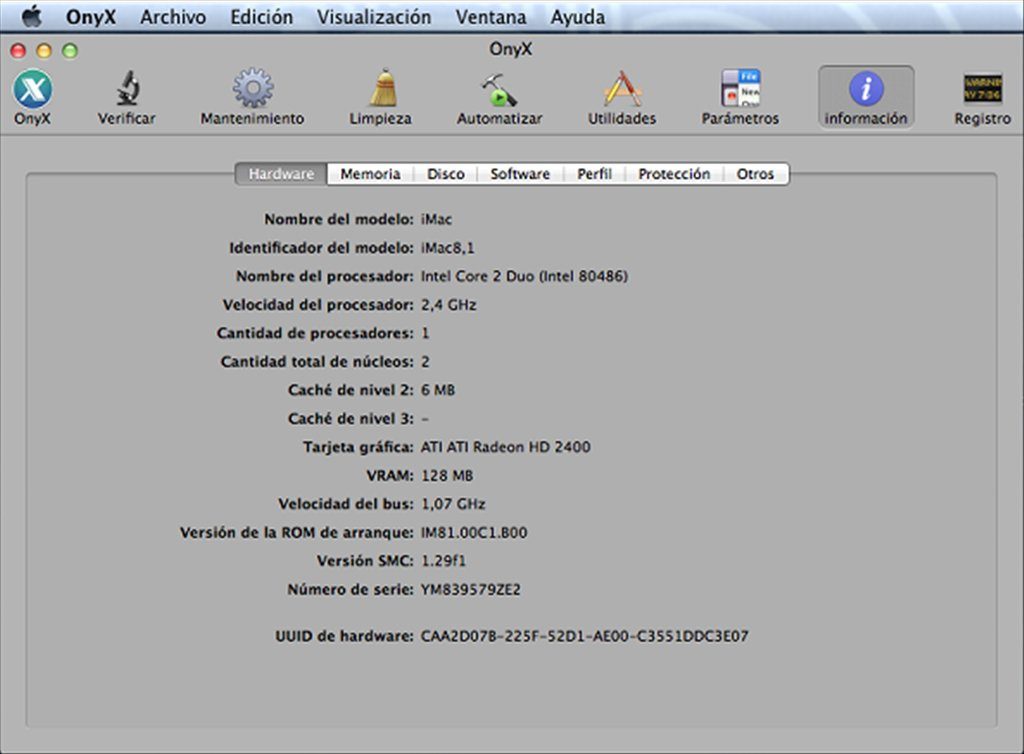Click the boot ROM version IM81.00C1.B00

click(x=474, y=533)
